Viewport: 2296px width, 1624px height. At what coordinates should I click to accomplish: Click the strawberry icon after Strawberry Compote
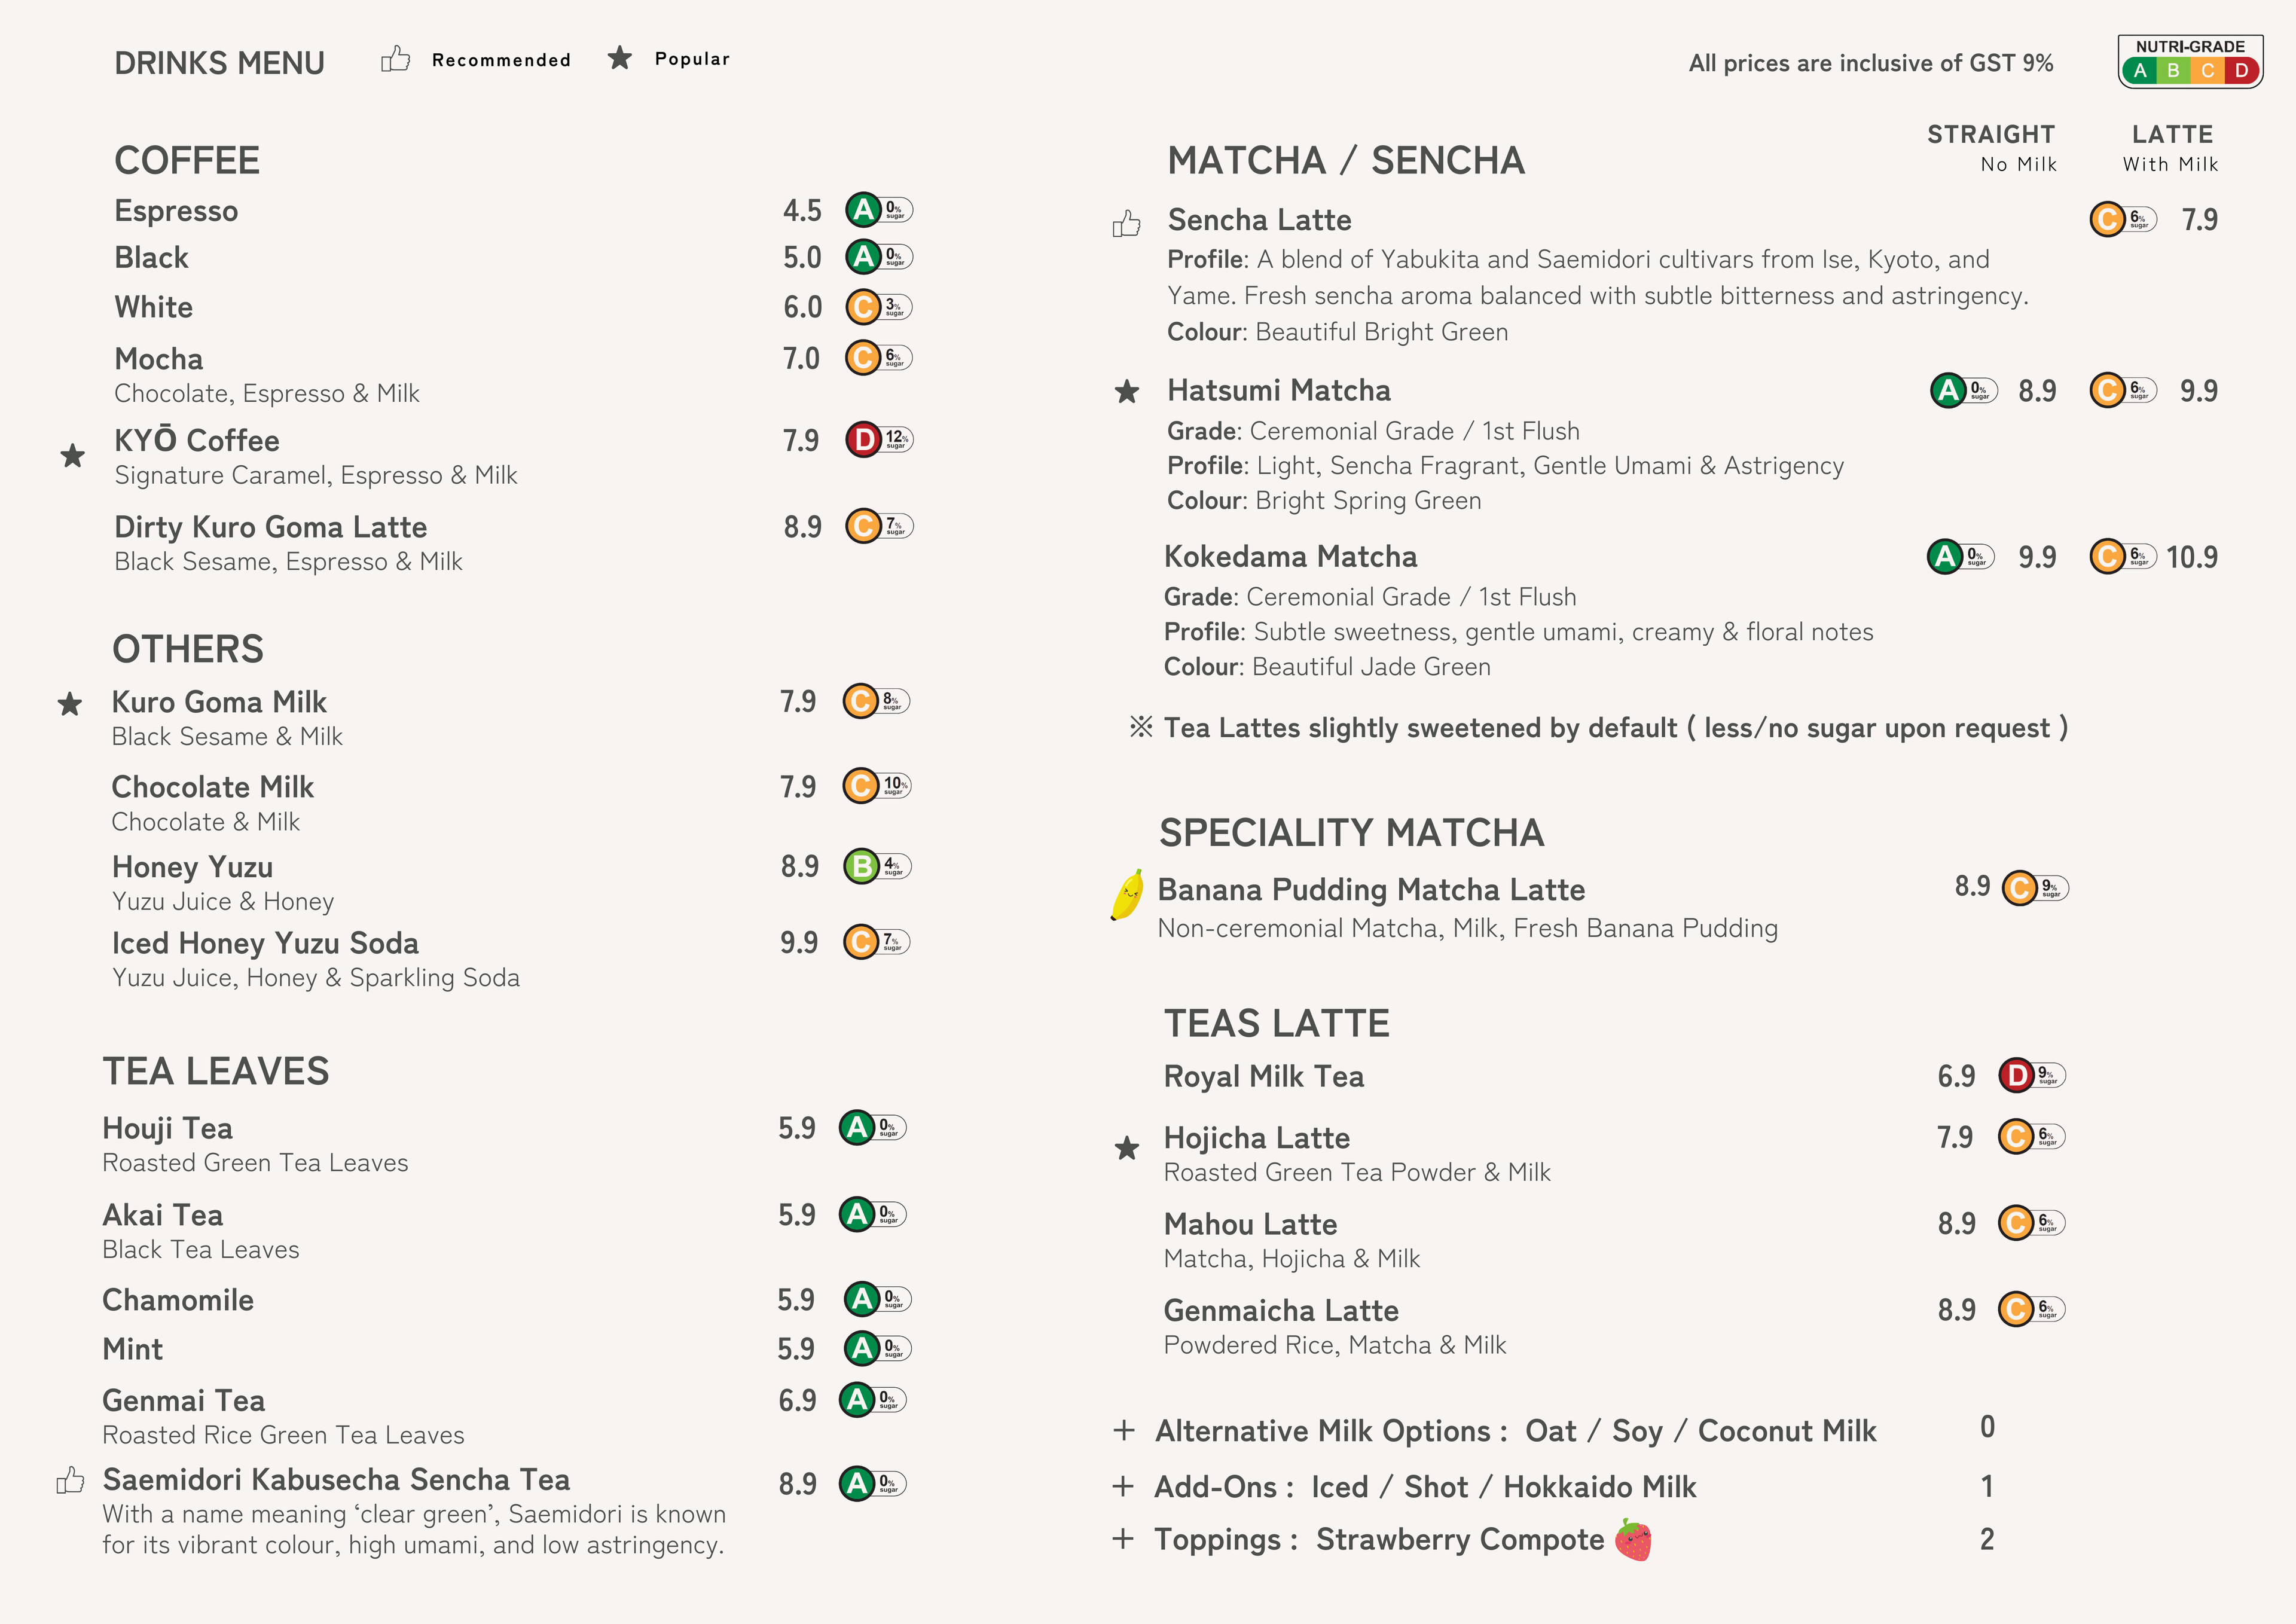tap(1633, 1540)
